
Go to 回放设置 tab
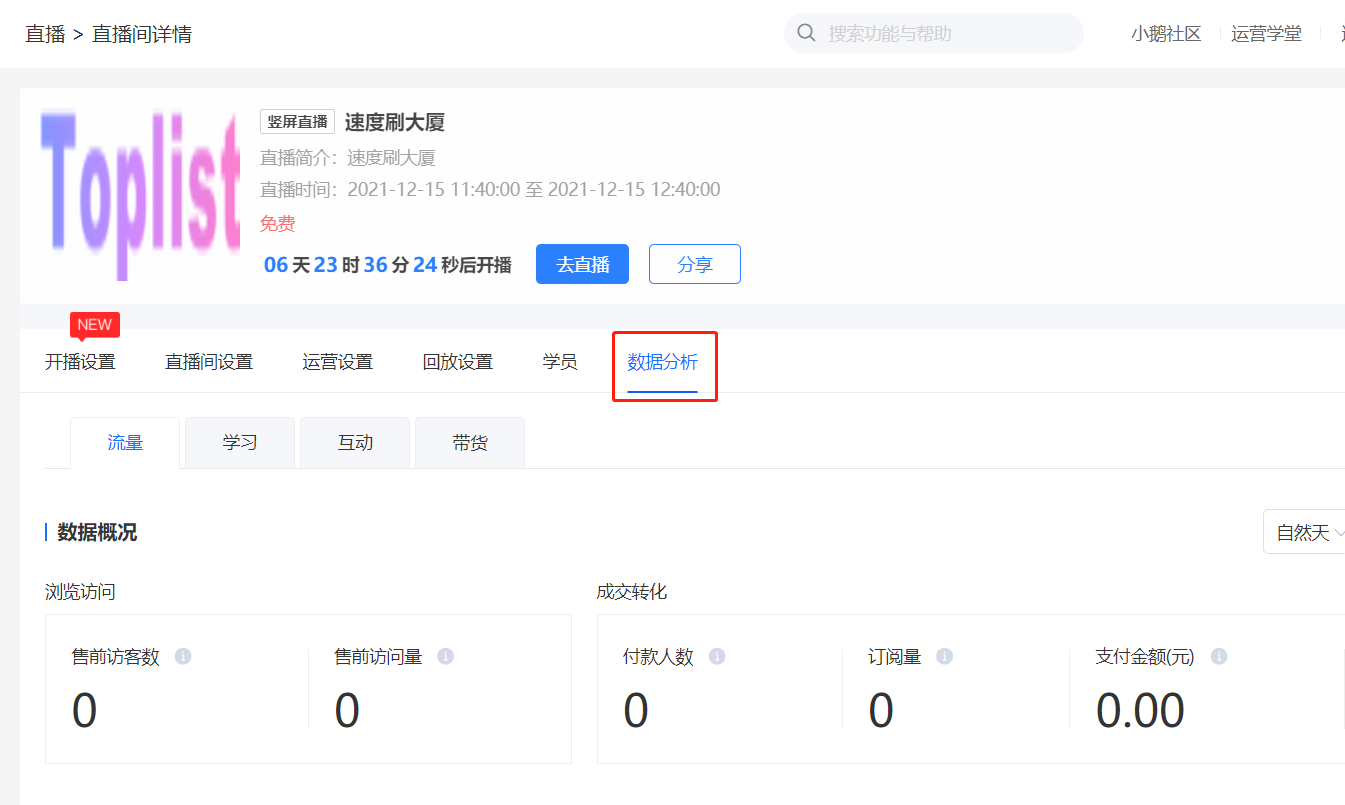[458, 362]
